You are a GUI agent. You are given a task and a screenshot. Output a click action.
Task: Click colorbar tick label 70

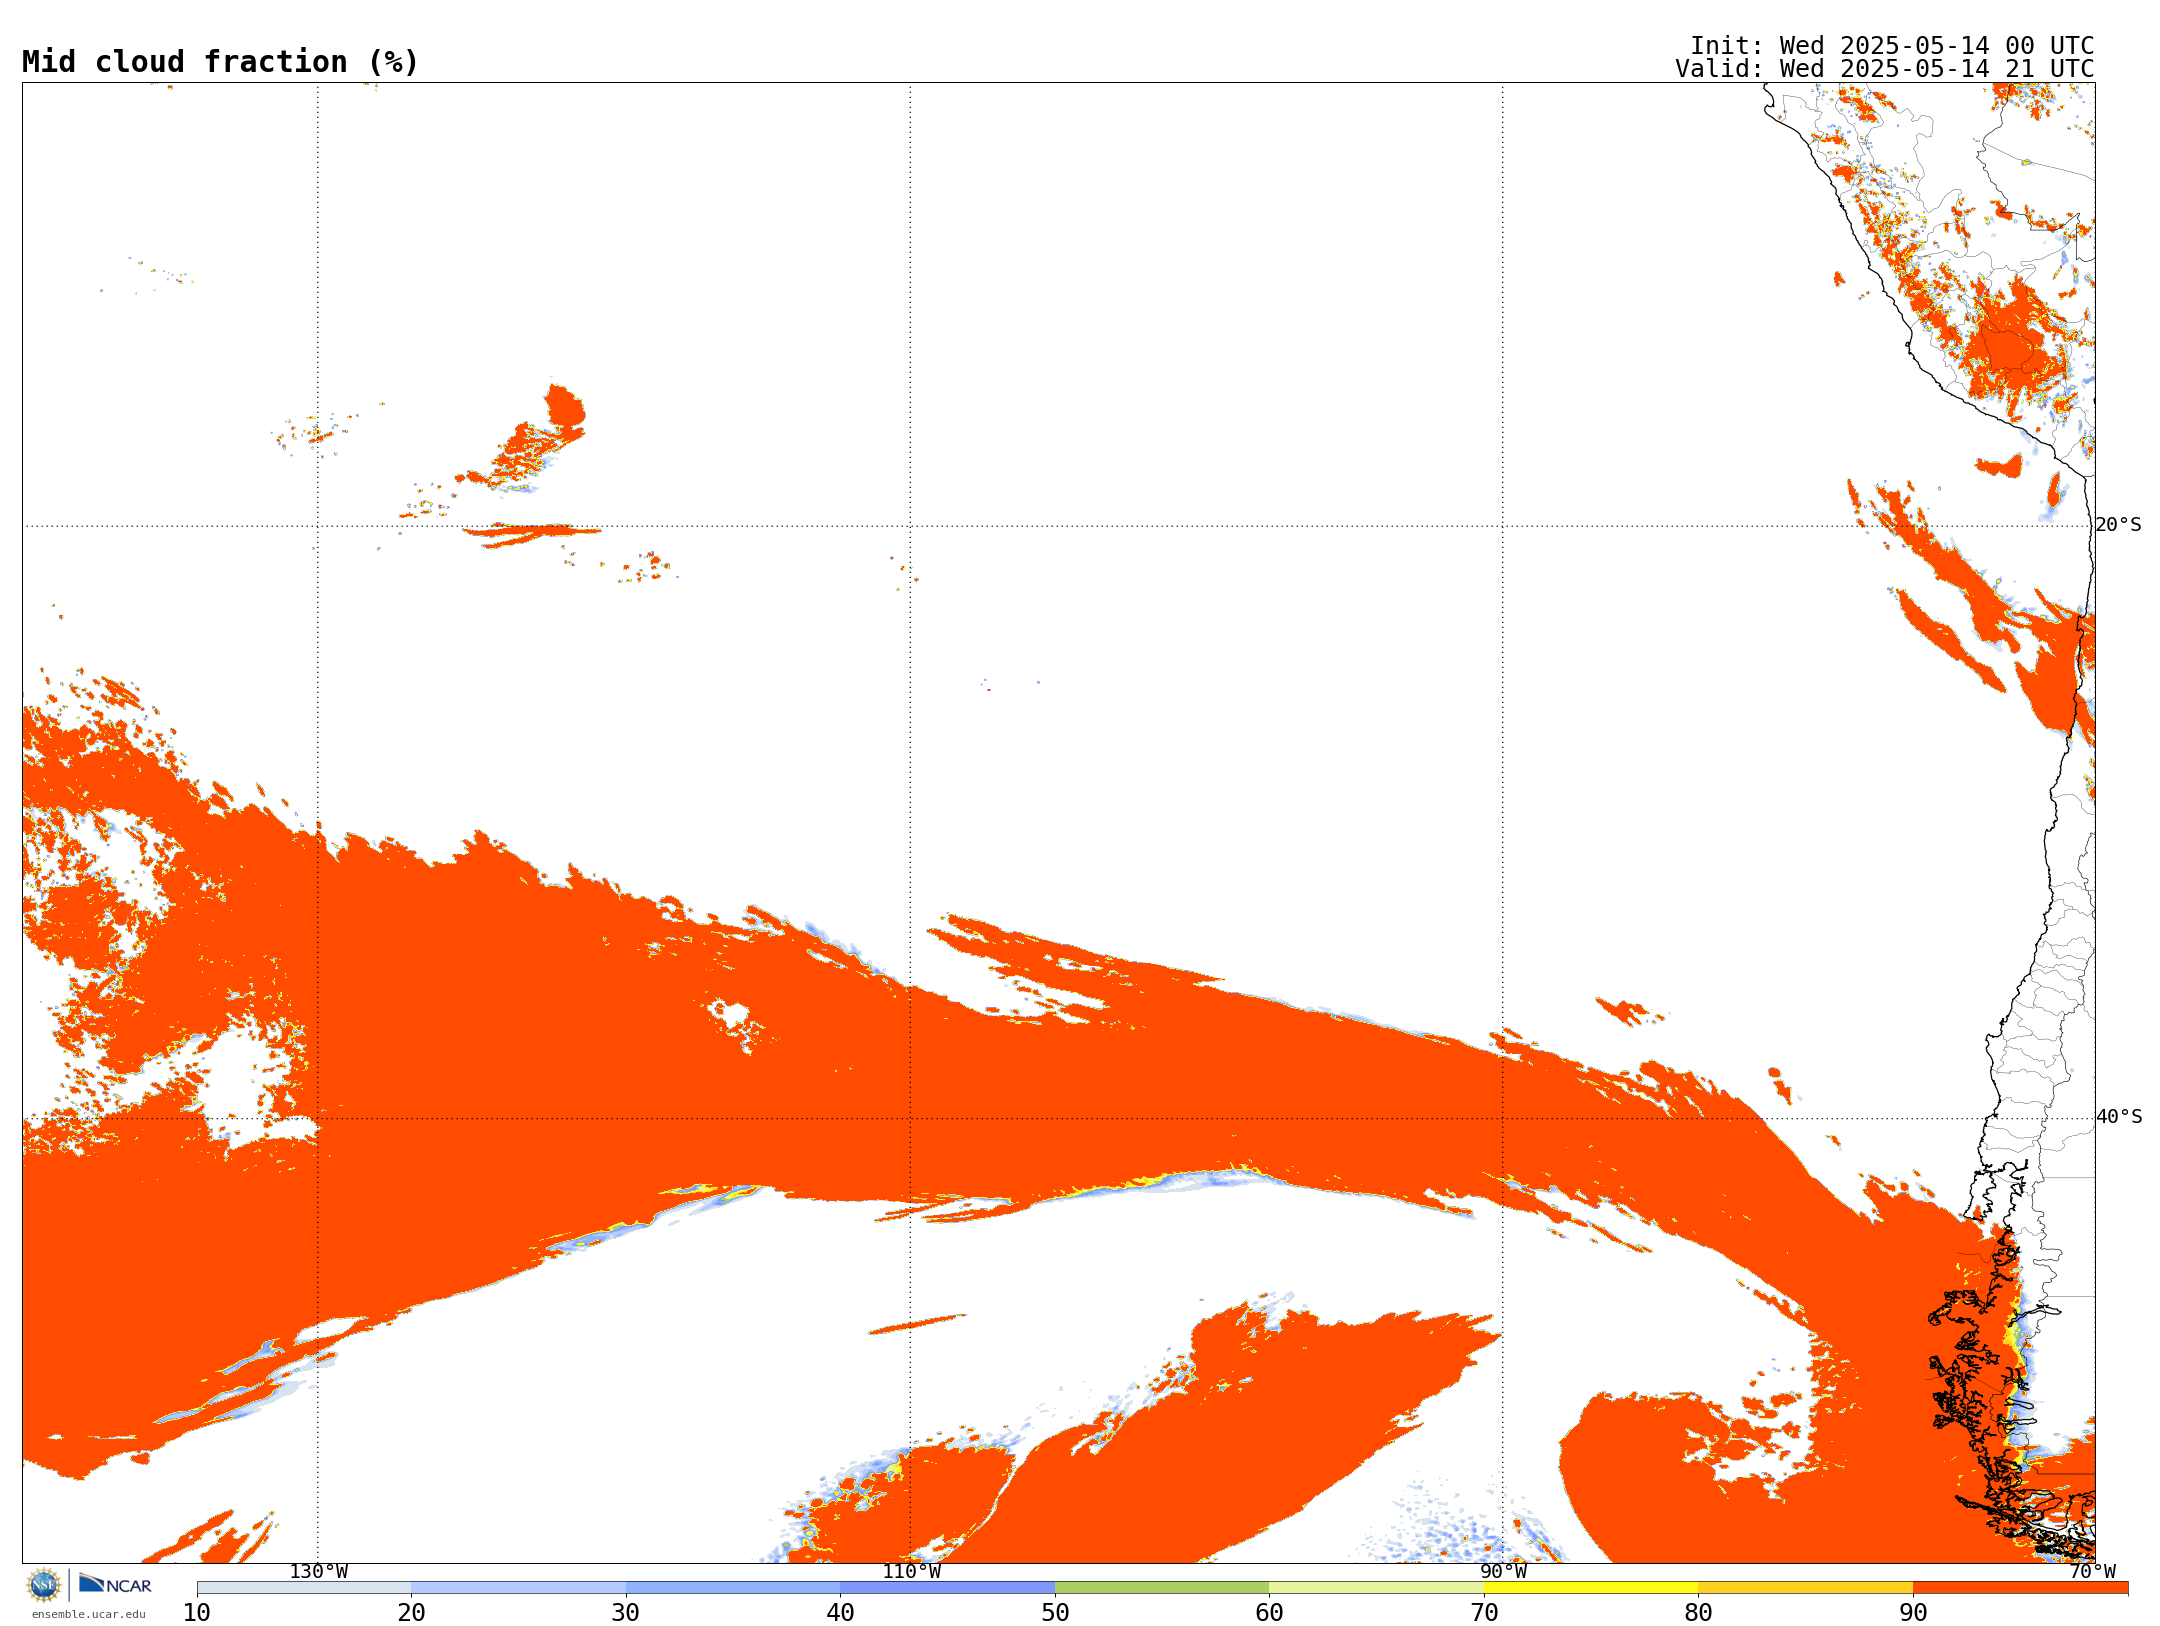[x=1484, y=1613]
